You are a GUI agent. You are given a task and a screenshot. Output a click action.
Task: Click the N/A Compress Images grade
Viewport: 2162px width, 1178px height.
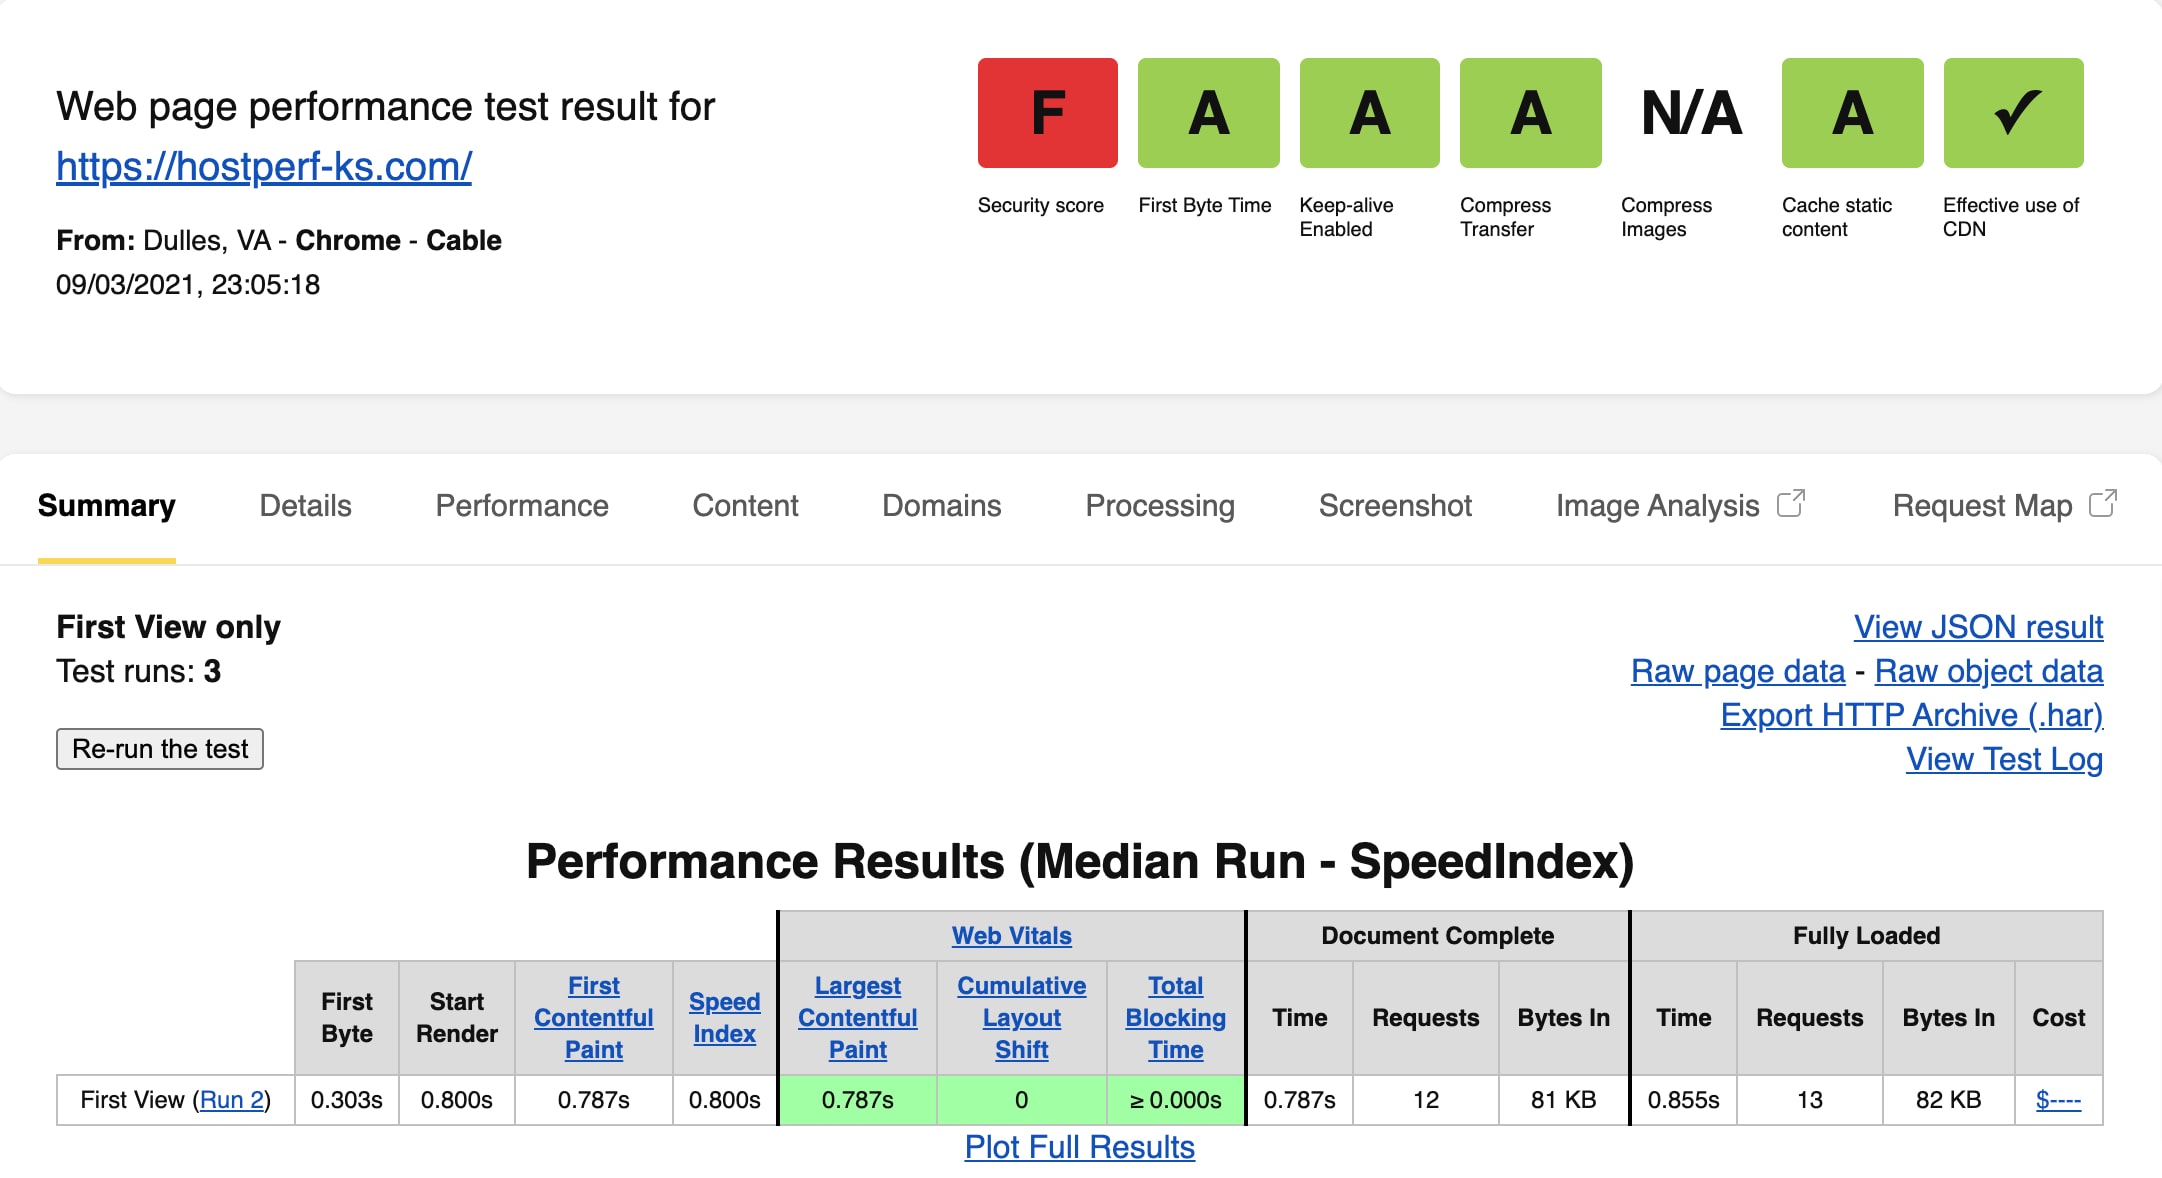[1691, 113]
